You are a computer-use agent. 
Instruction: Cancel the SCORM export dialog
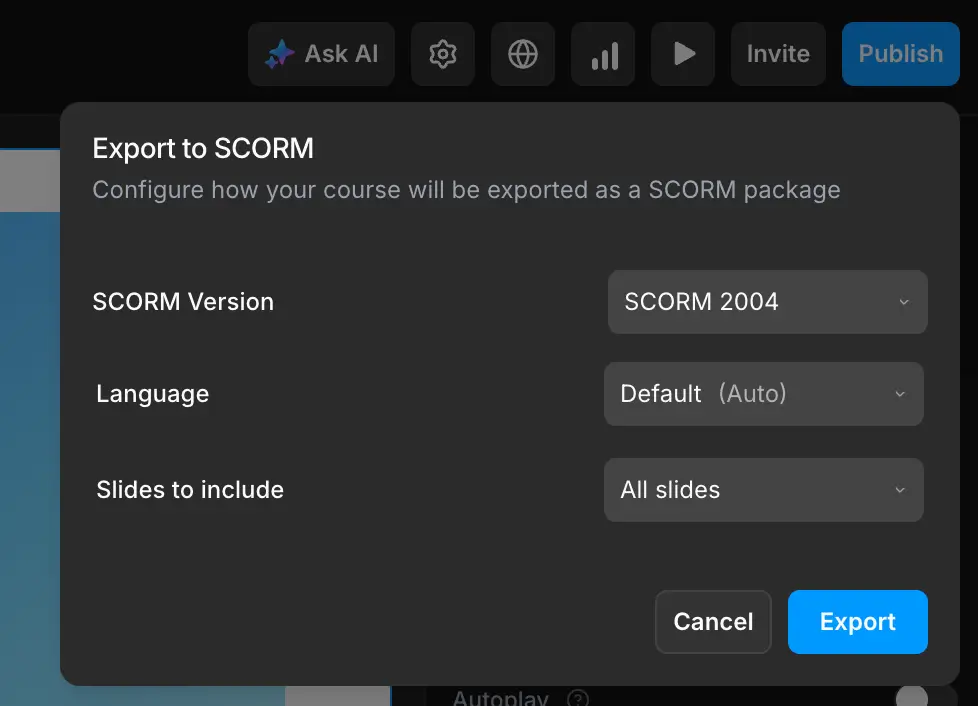point(713,622)
